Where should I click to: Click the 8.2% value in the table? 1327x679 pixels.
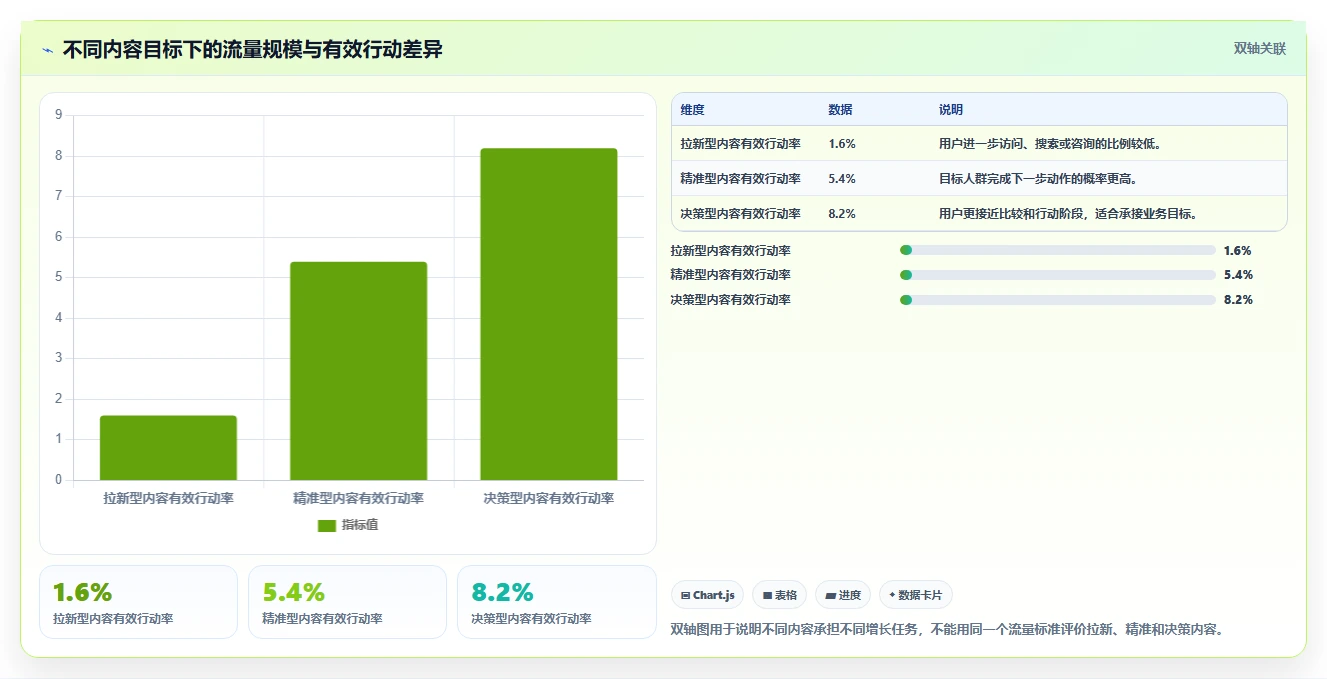pos(842,213)
